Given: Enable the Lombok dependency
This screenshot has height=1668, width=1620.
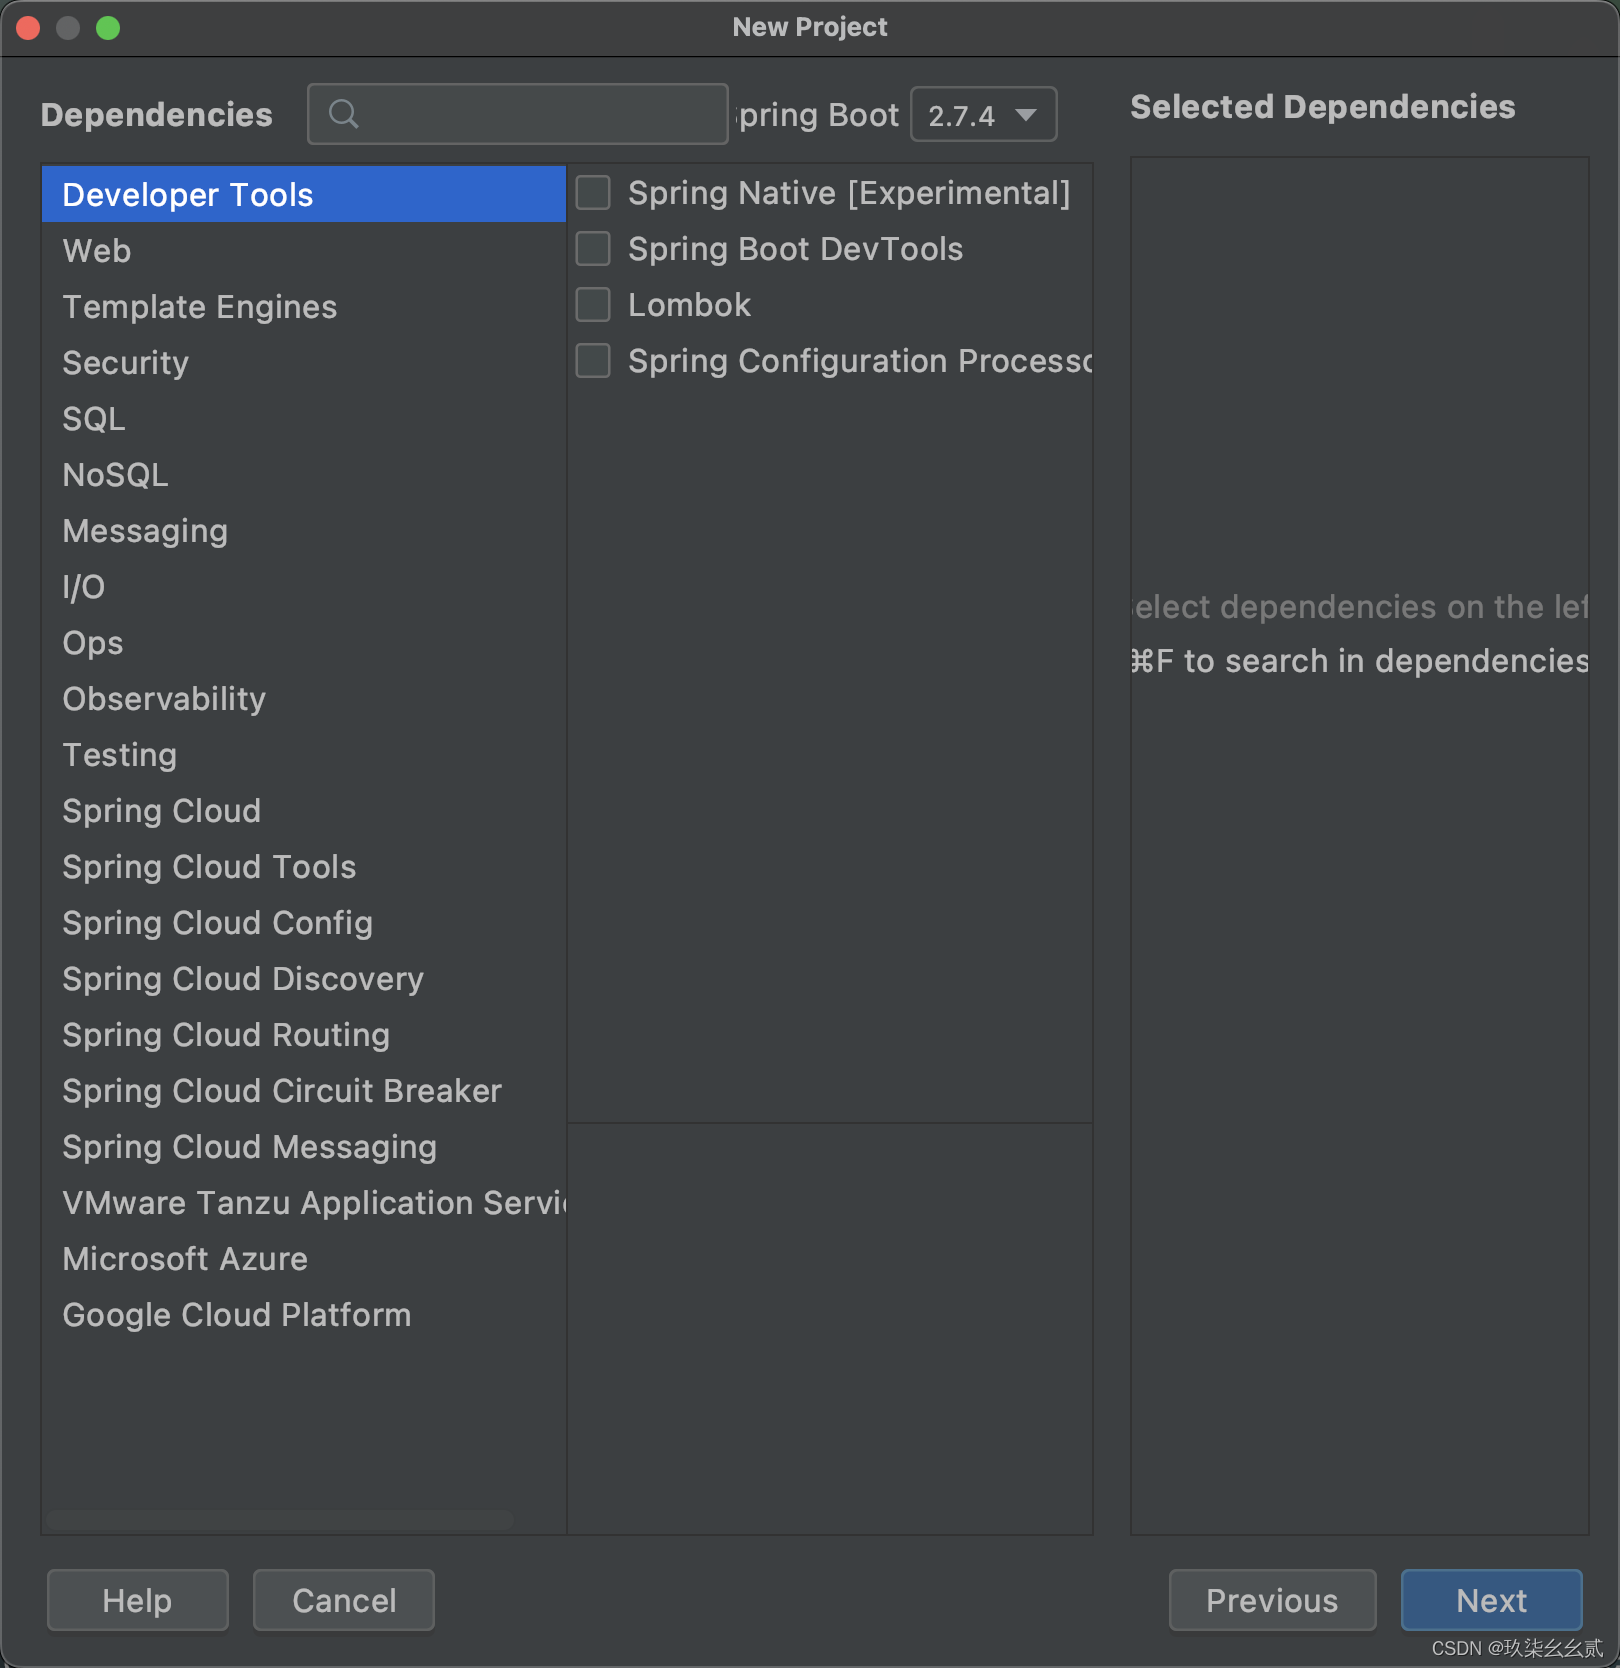Looking at the screenshot, I should tap(592, 304).
